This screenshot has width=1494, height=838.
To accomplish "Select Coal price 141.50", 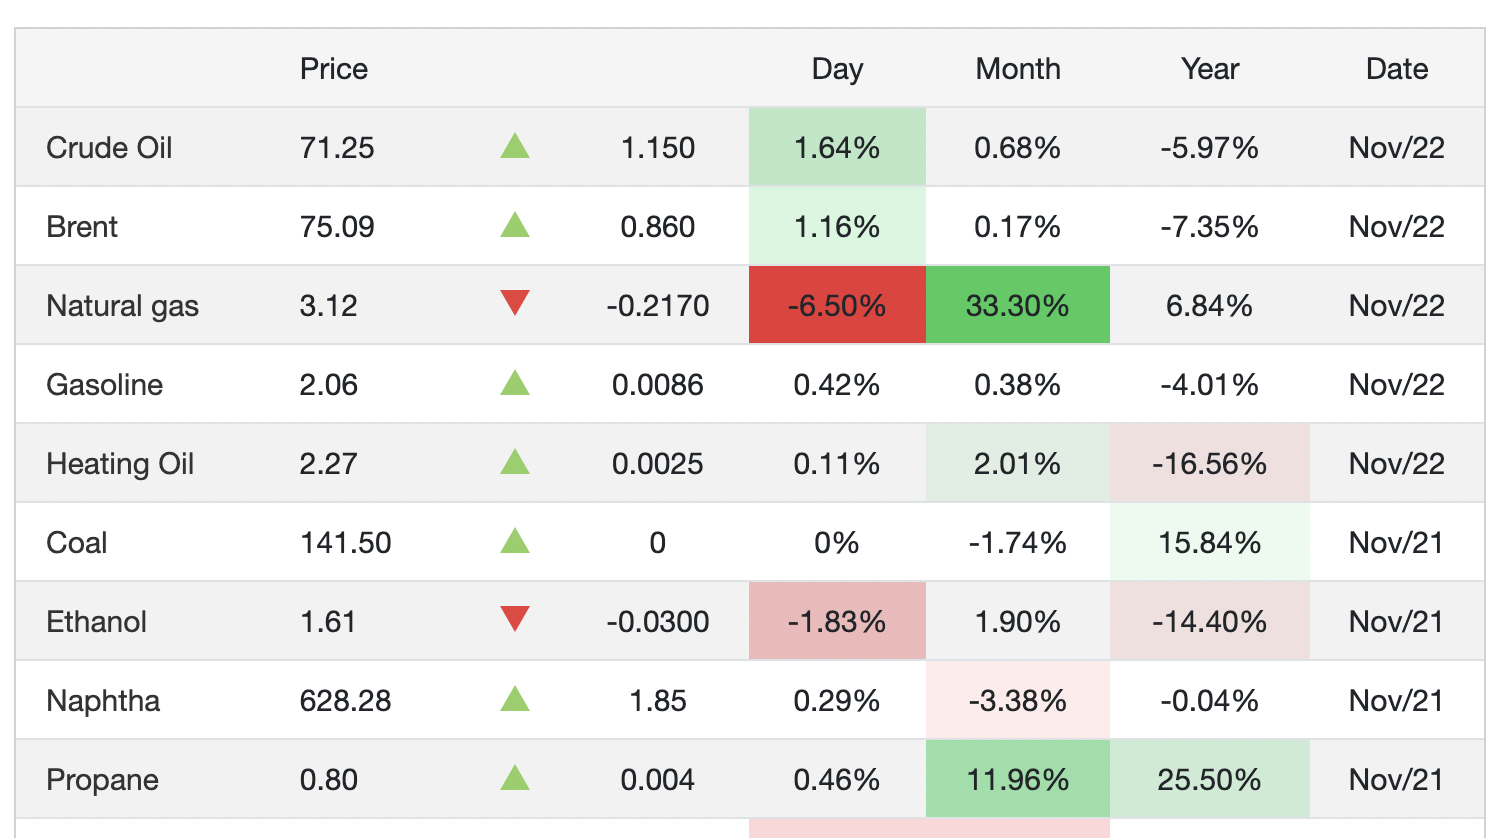I will pyautogui.click(x=346, y=543).
